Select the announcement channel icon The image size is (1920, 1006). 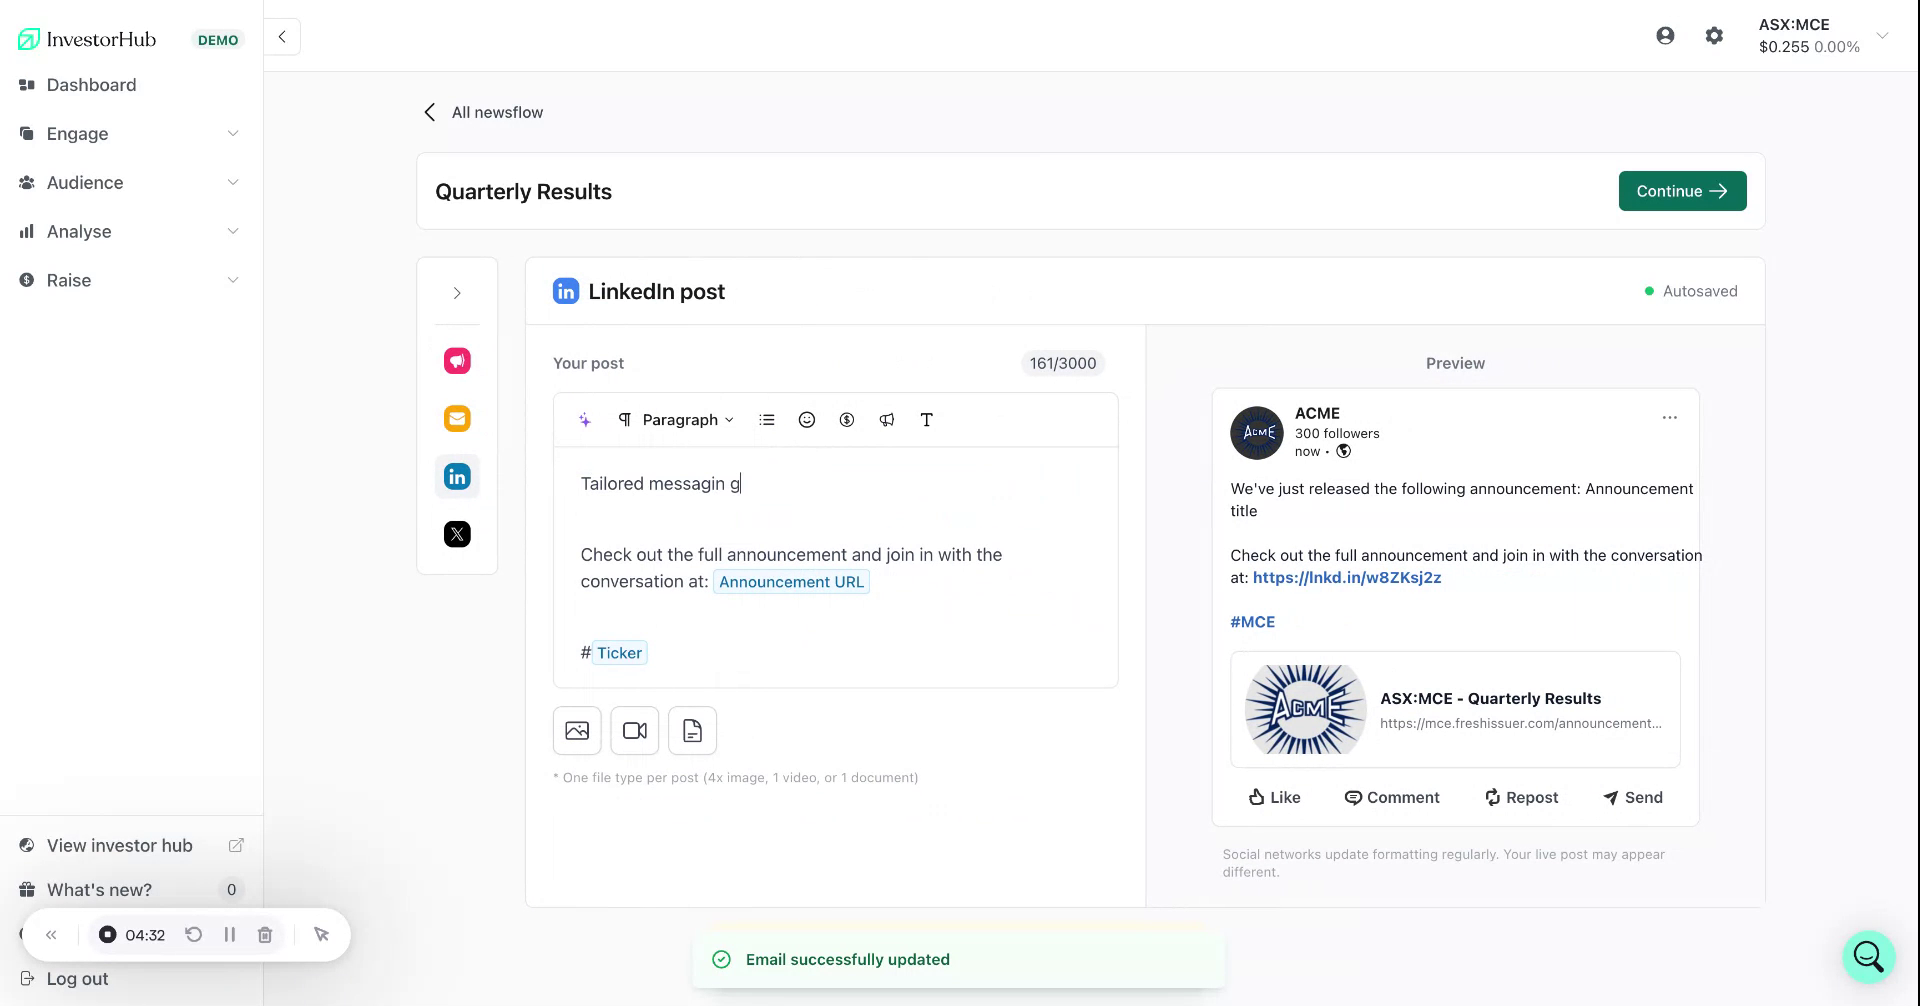457,361
